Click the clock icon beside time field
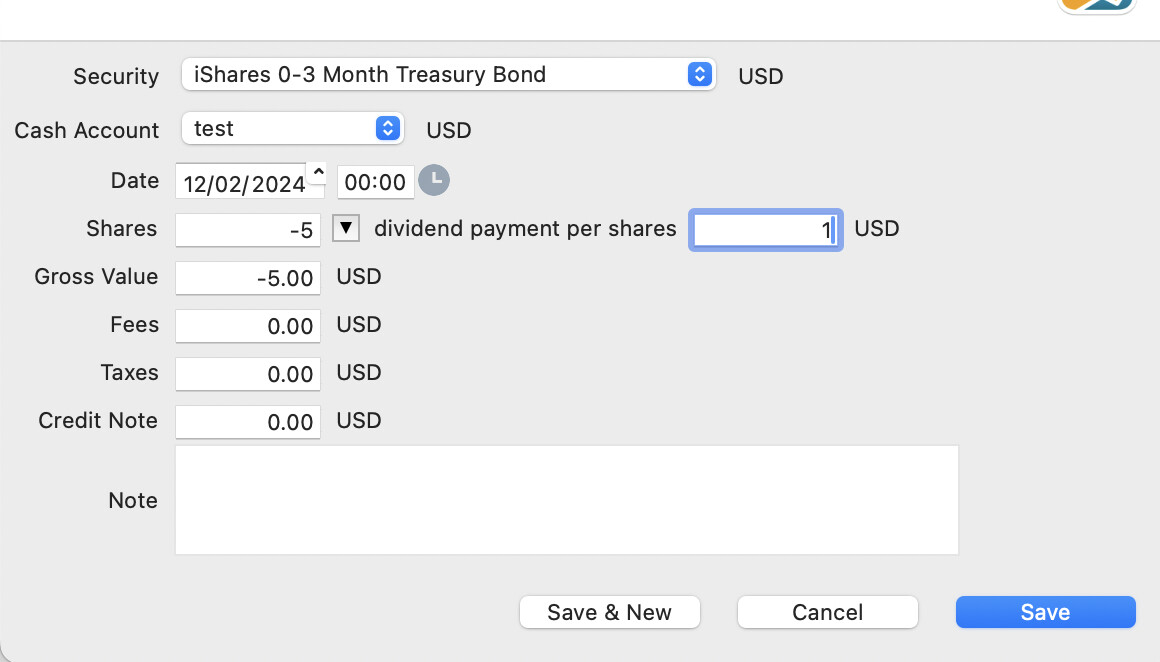The image size is (1160, 662). 434,180
